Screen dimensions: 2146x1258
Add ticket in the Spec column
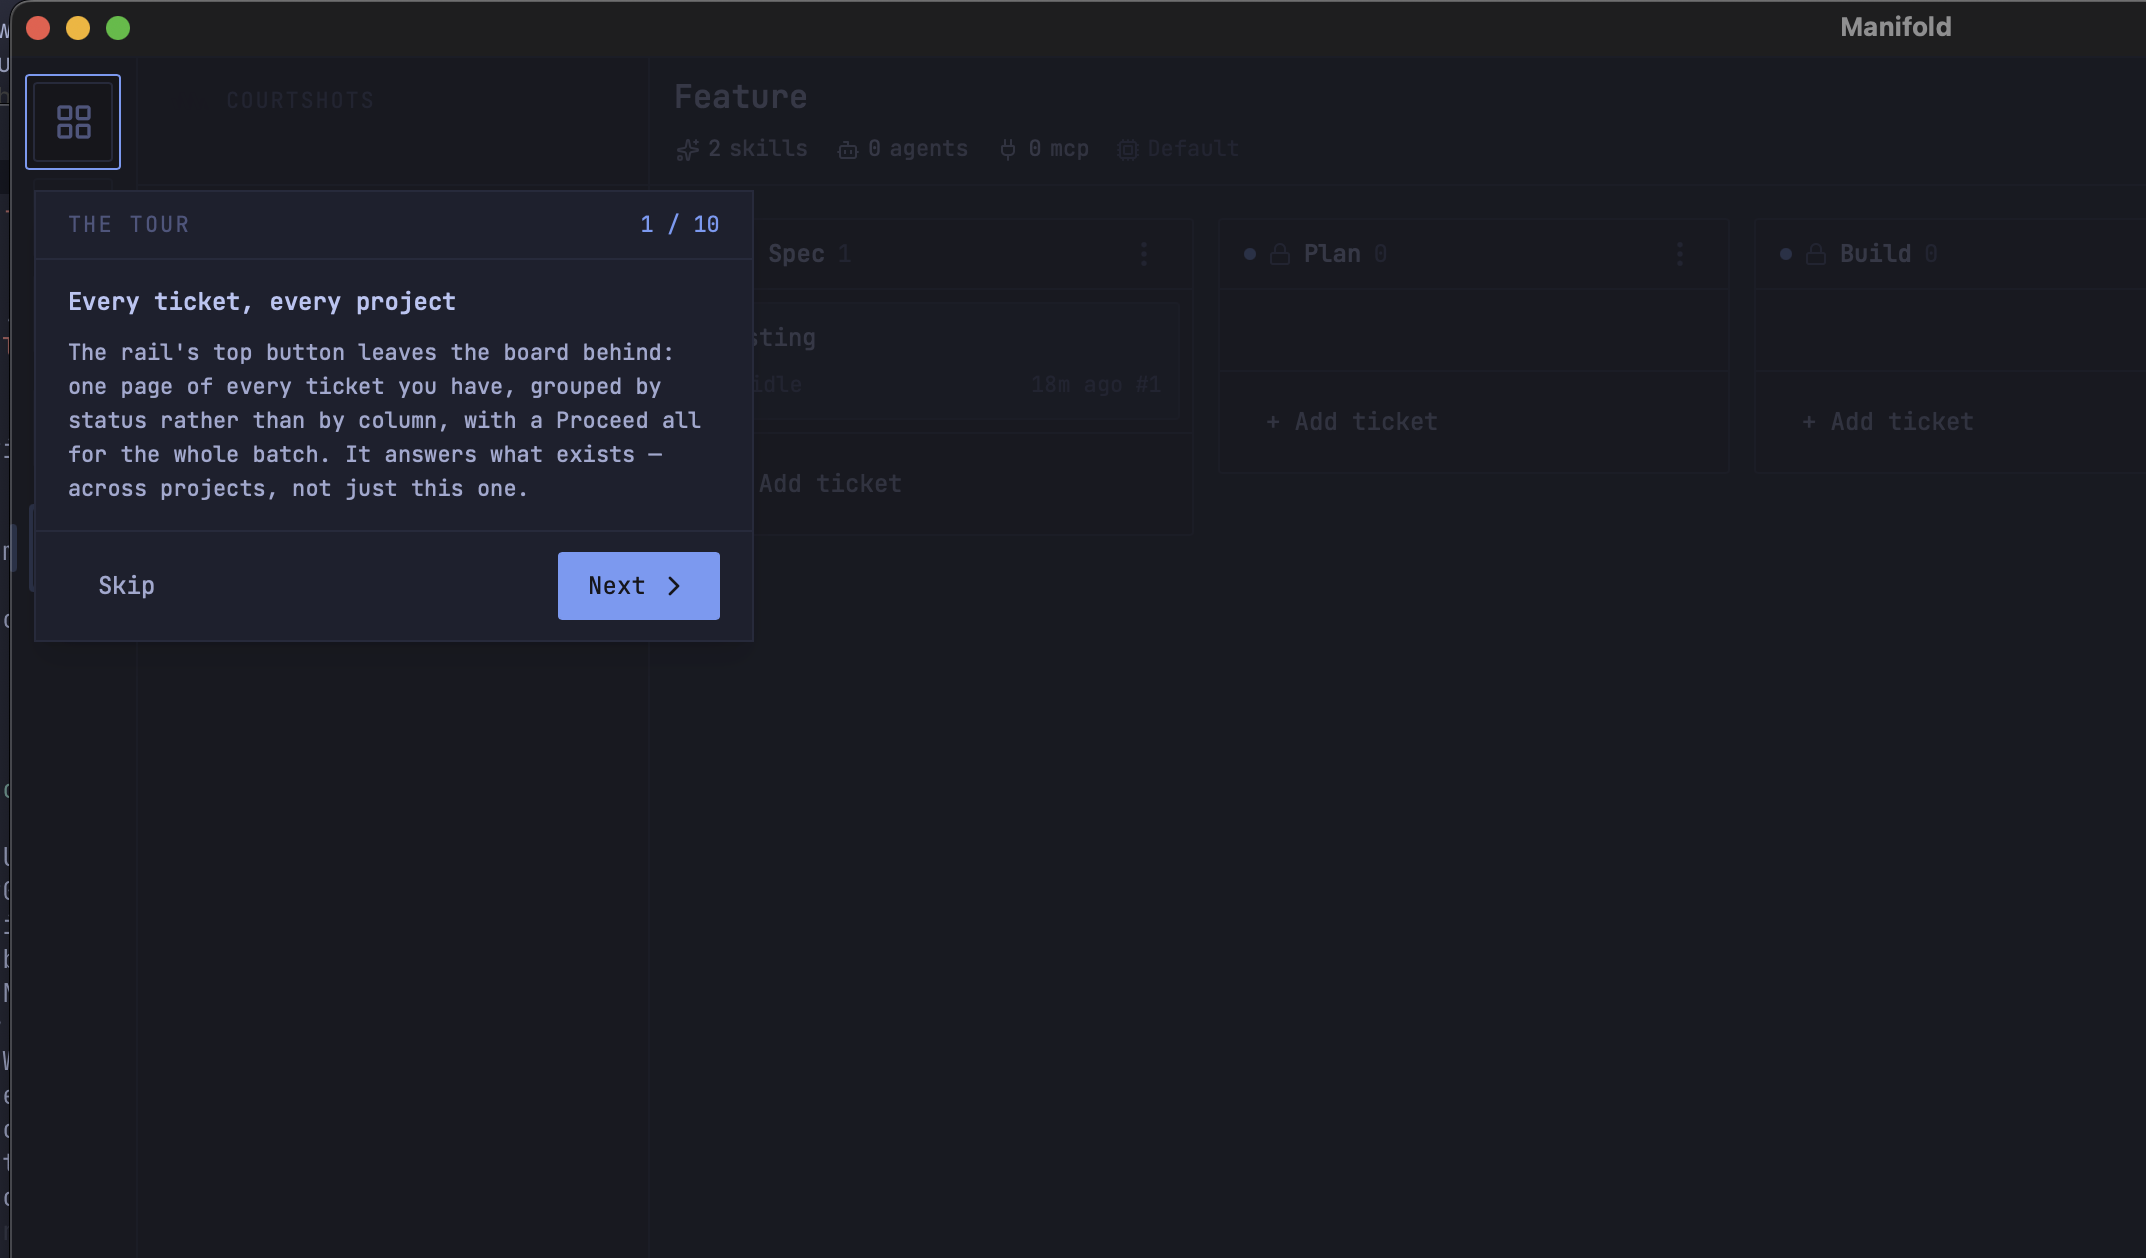point(828,484)
